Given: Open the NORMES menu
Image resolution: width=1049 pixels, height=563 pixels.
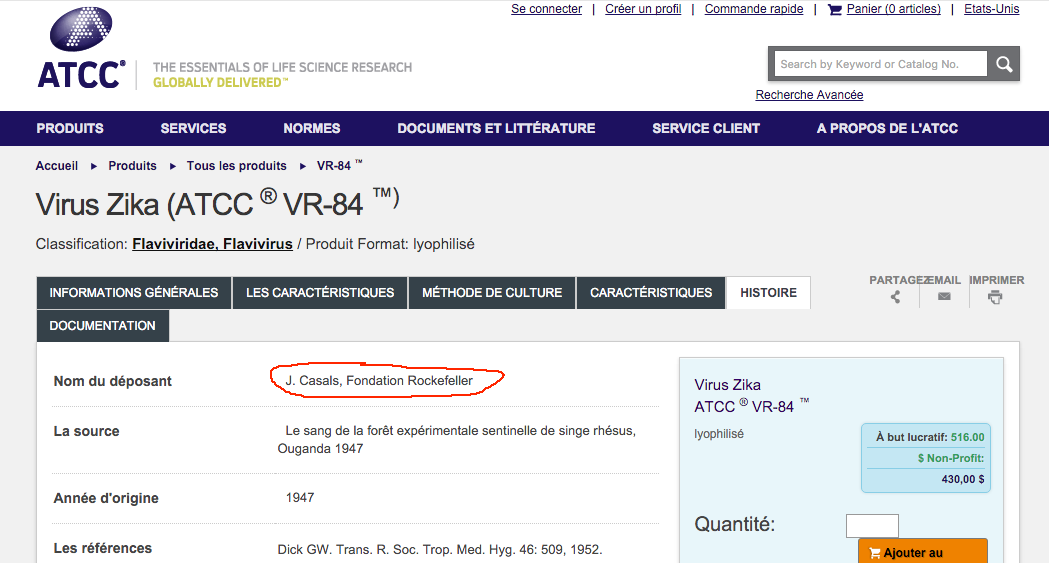Looking at the screenshot, I should click(x=312, y=128).
